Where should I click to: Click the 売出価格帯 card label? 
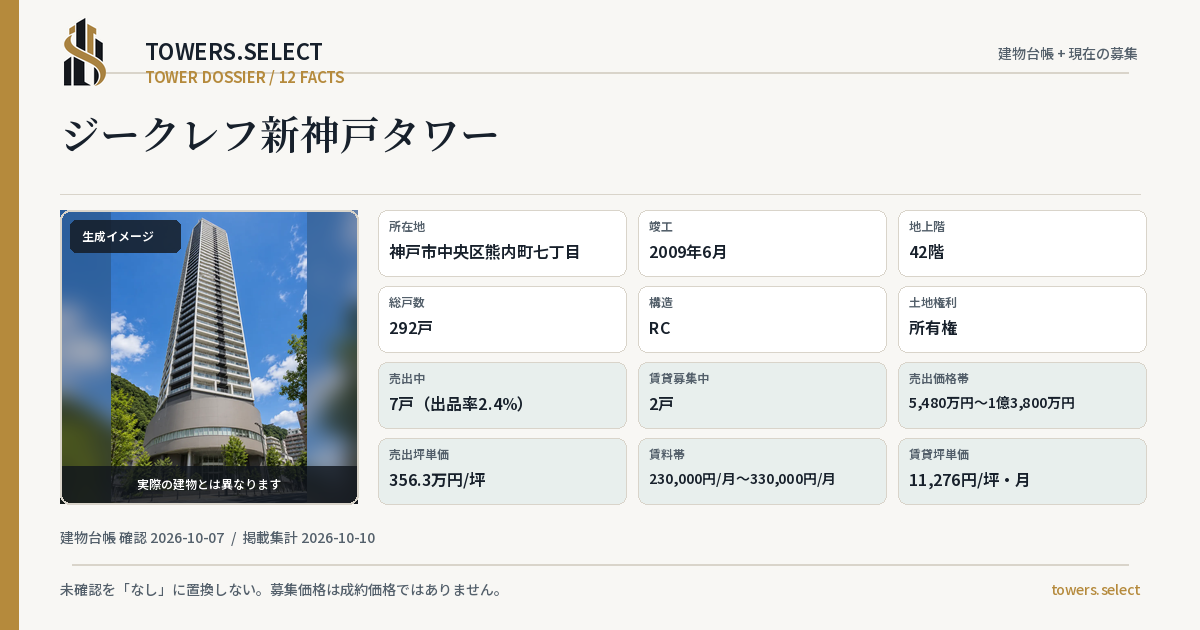(939, 379)
